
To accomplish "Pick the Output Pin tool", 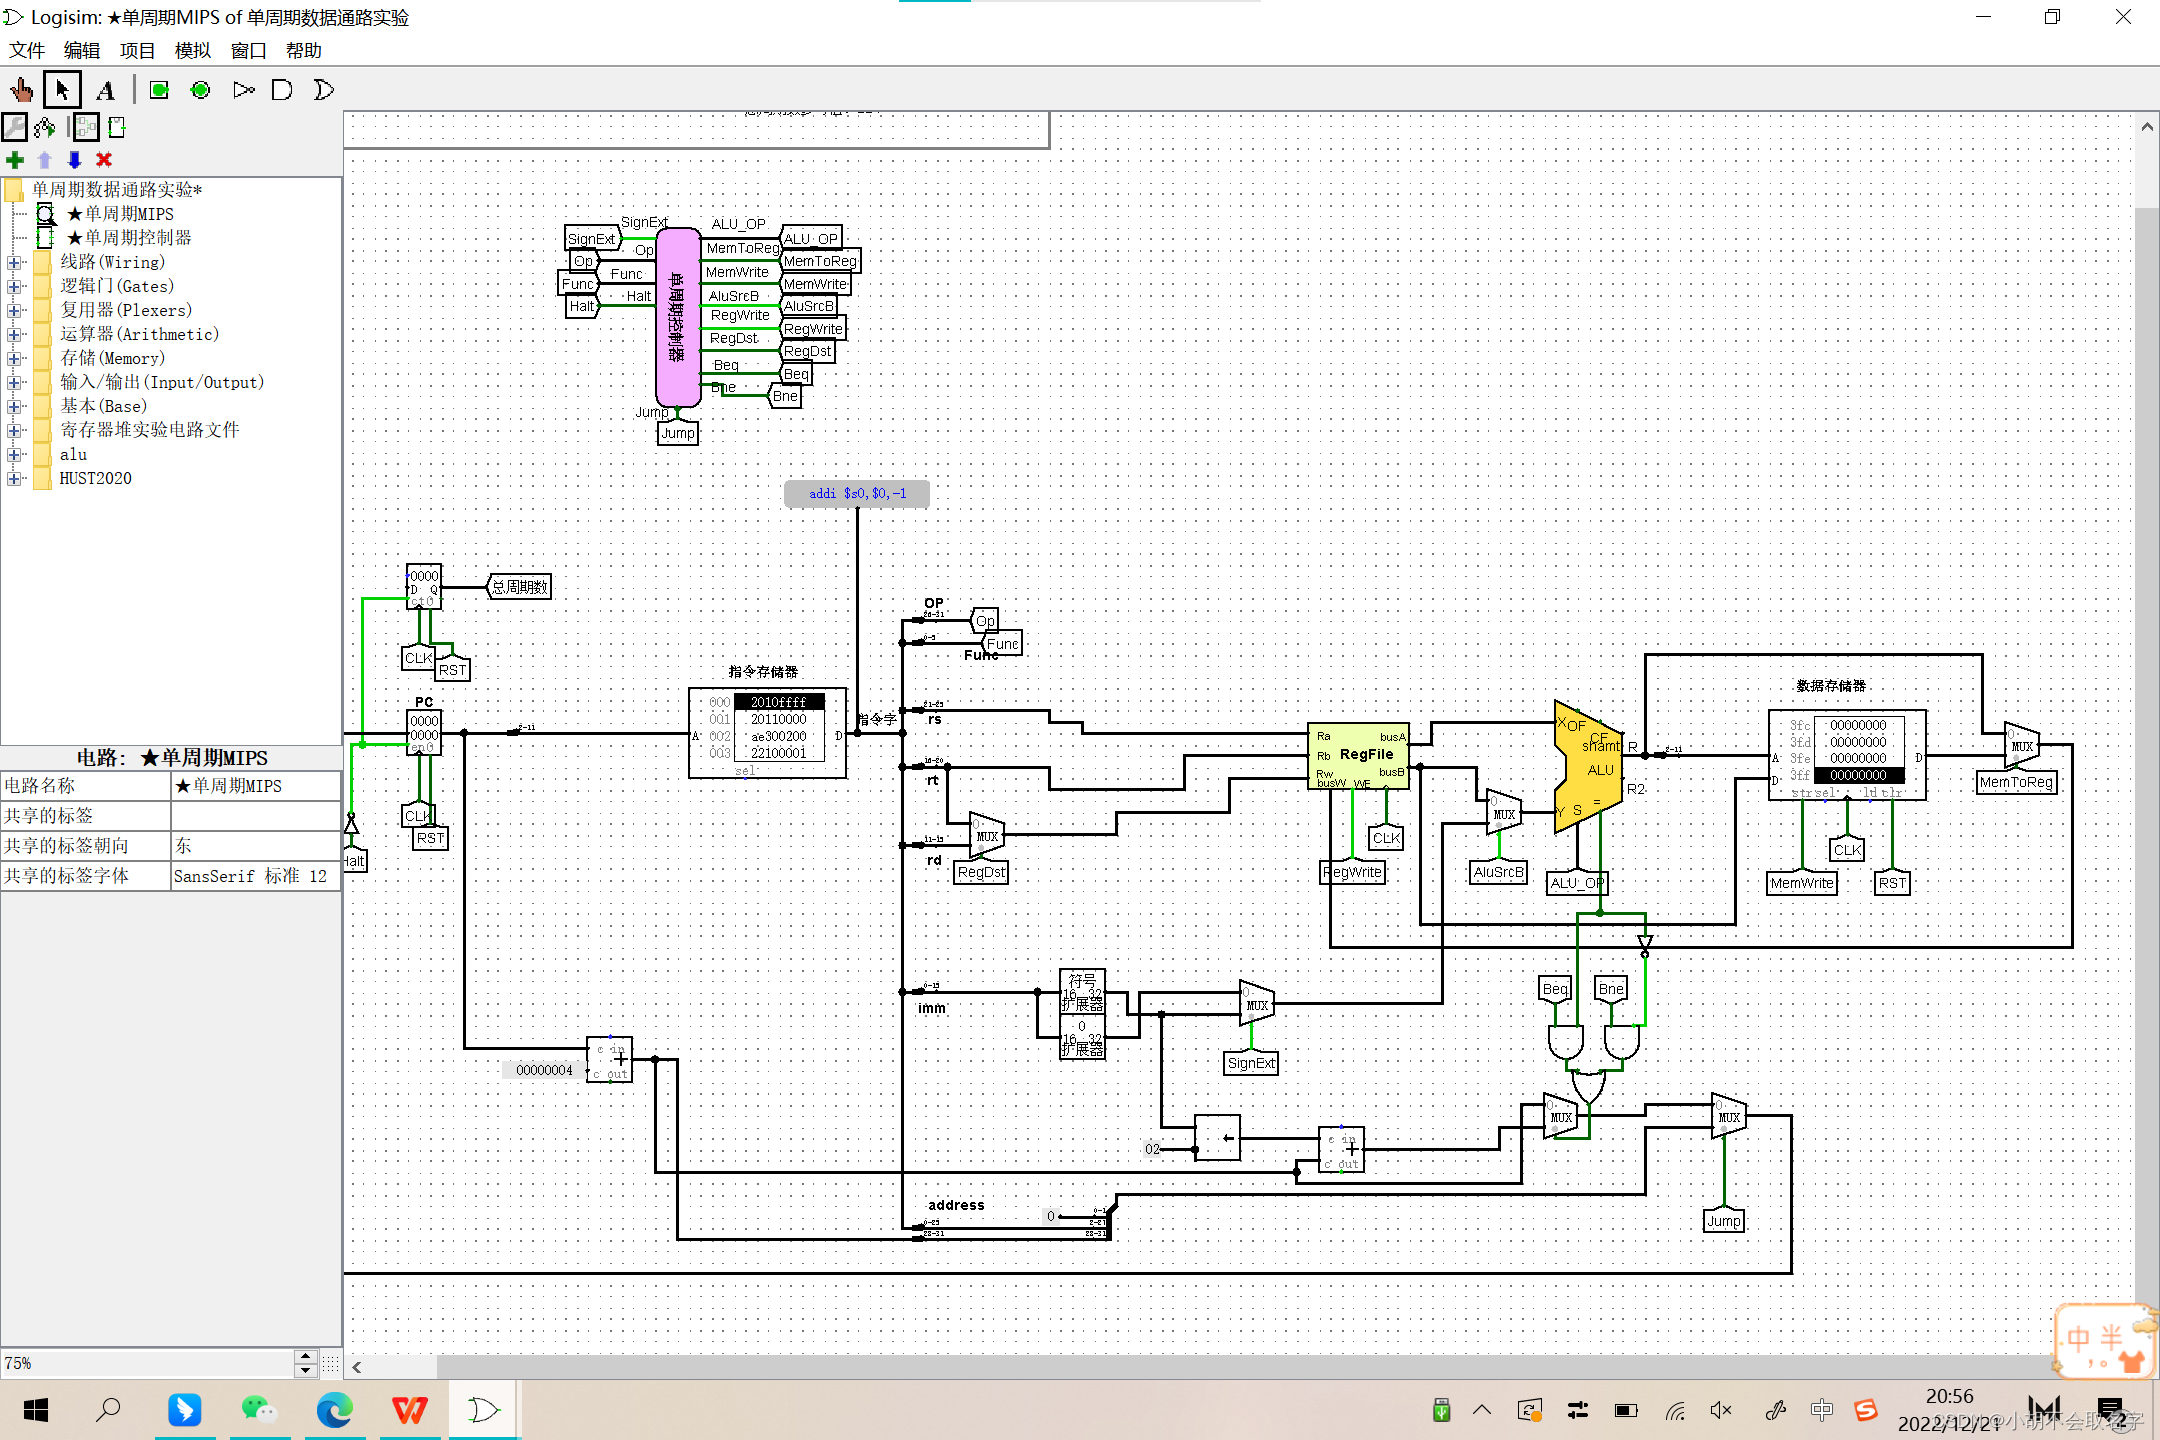I will pos(200,90).
